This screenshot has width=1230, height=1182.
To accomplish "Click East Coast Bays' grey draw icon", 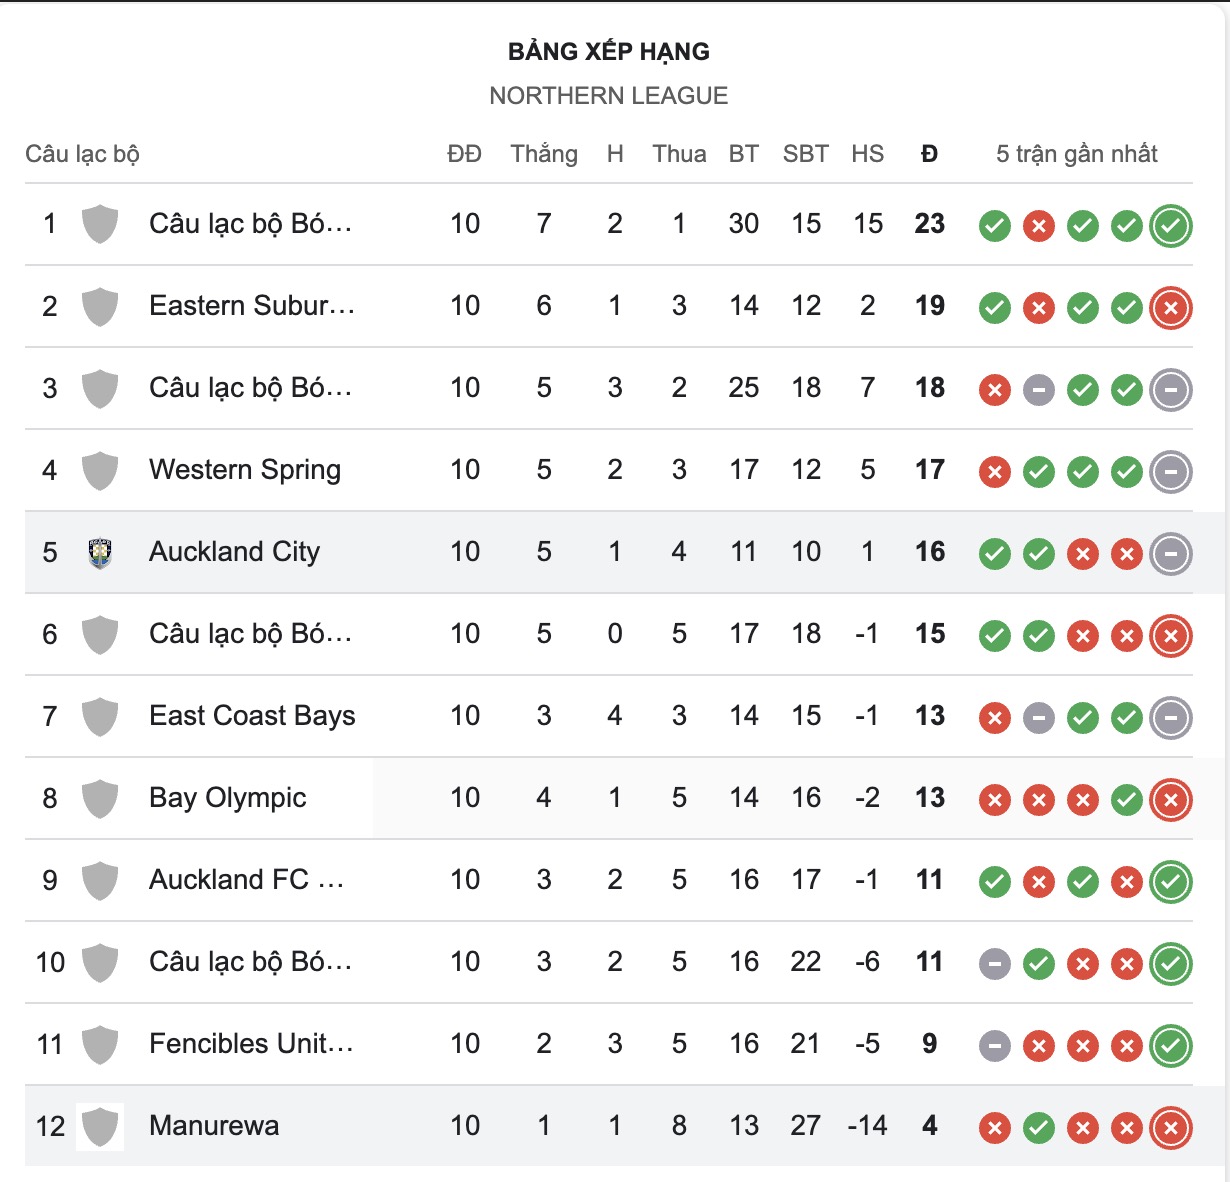I will pos(1039,718).
